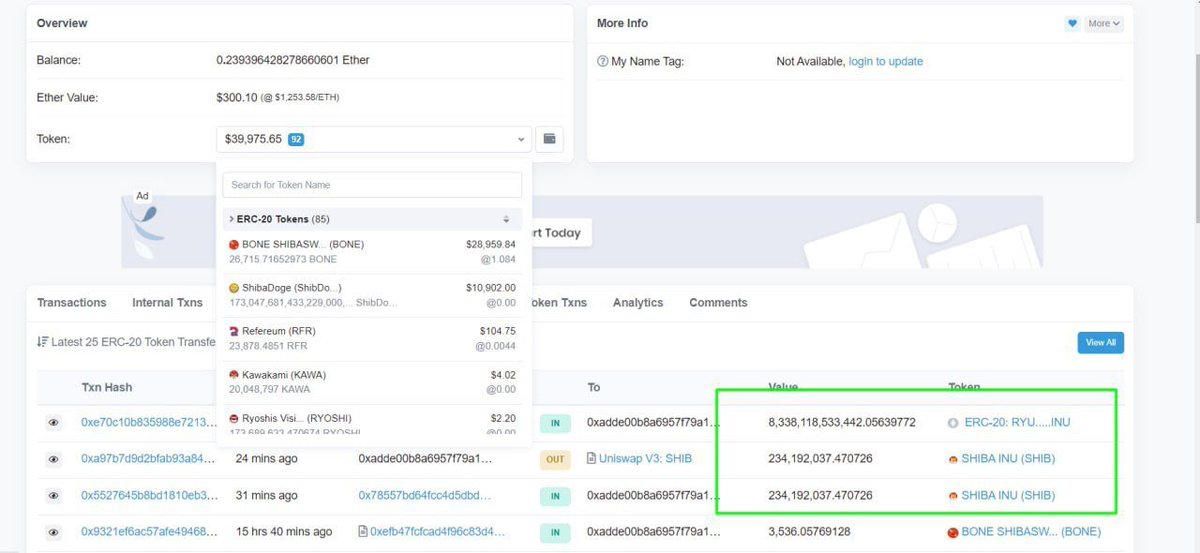1200x553 pixels.
Task: Open sender address 0x78557bd64fcc4d5dbd...
Action: (x=425, y=495)
